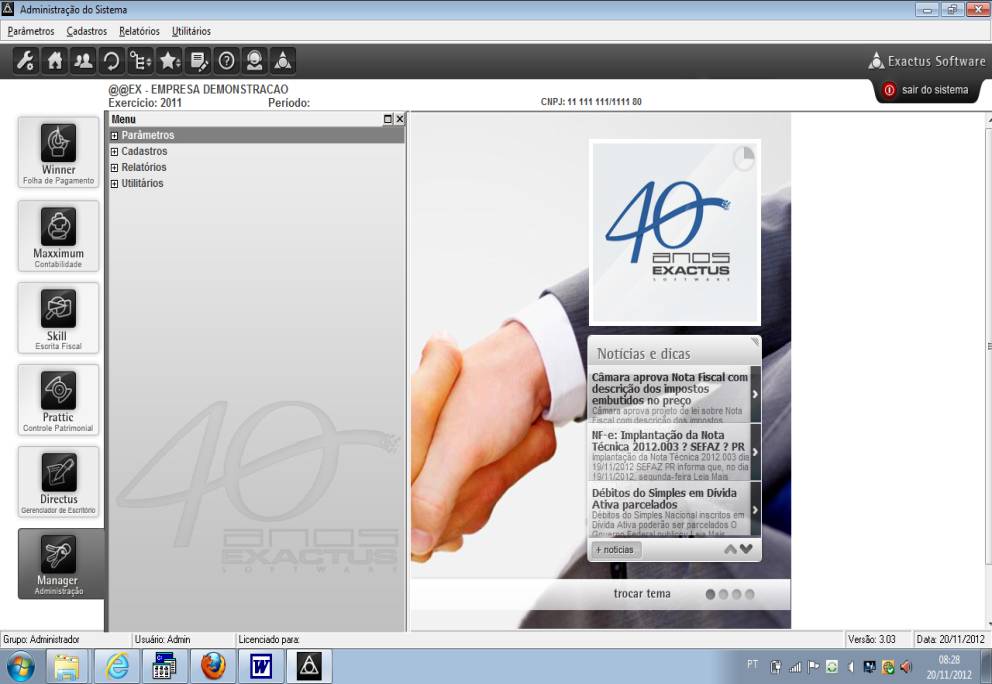Open the Cadastros menu in menu bar
992x684 pixels.
[x=87, y=31]
